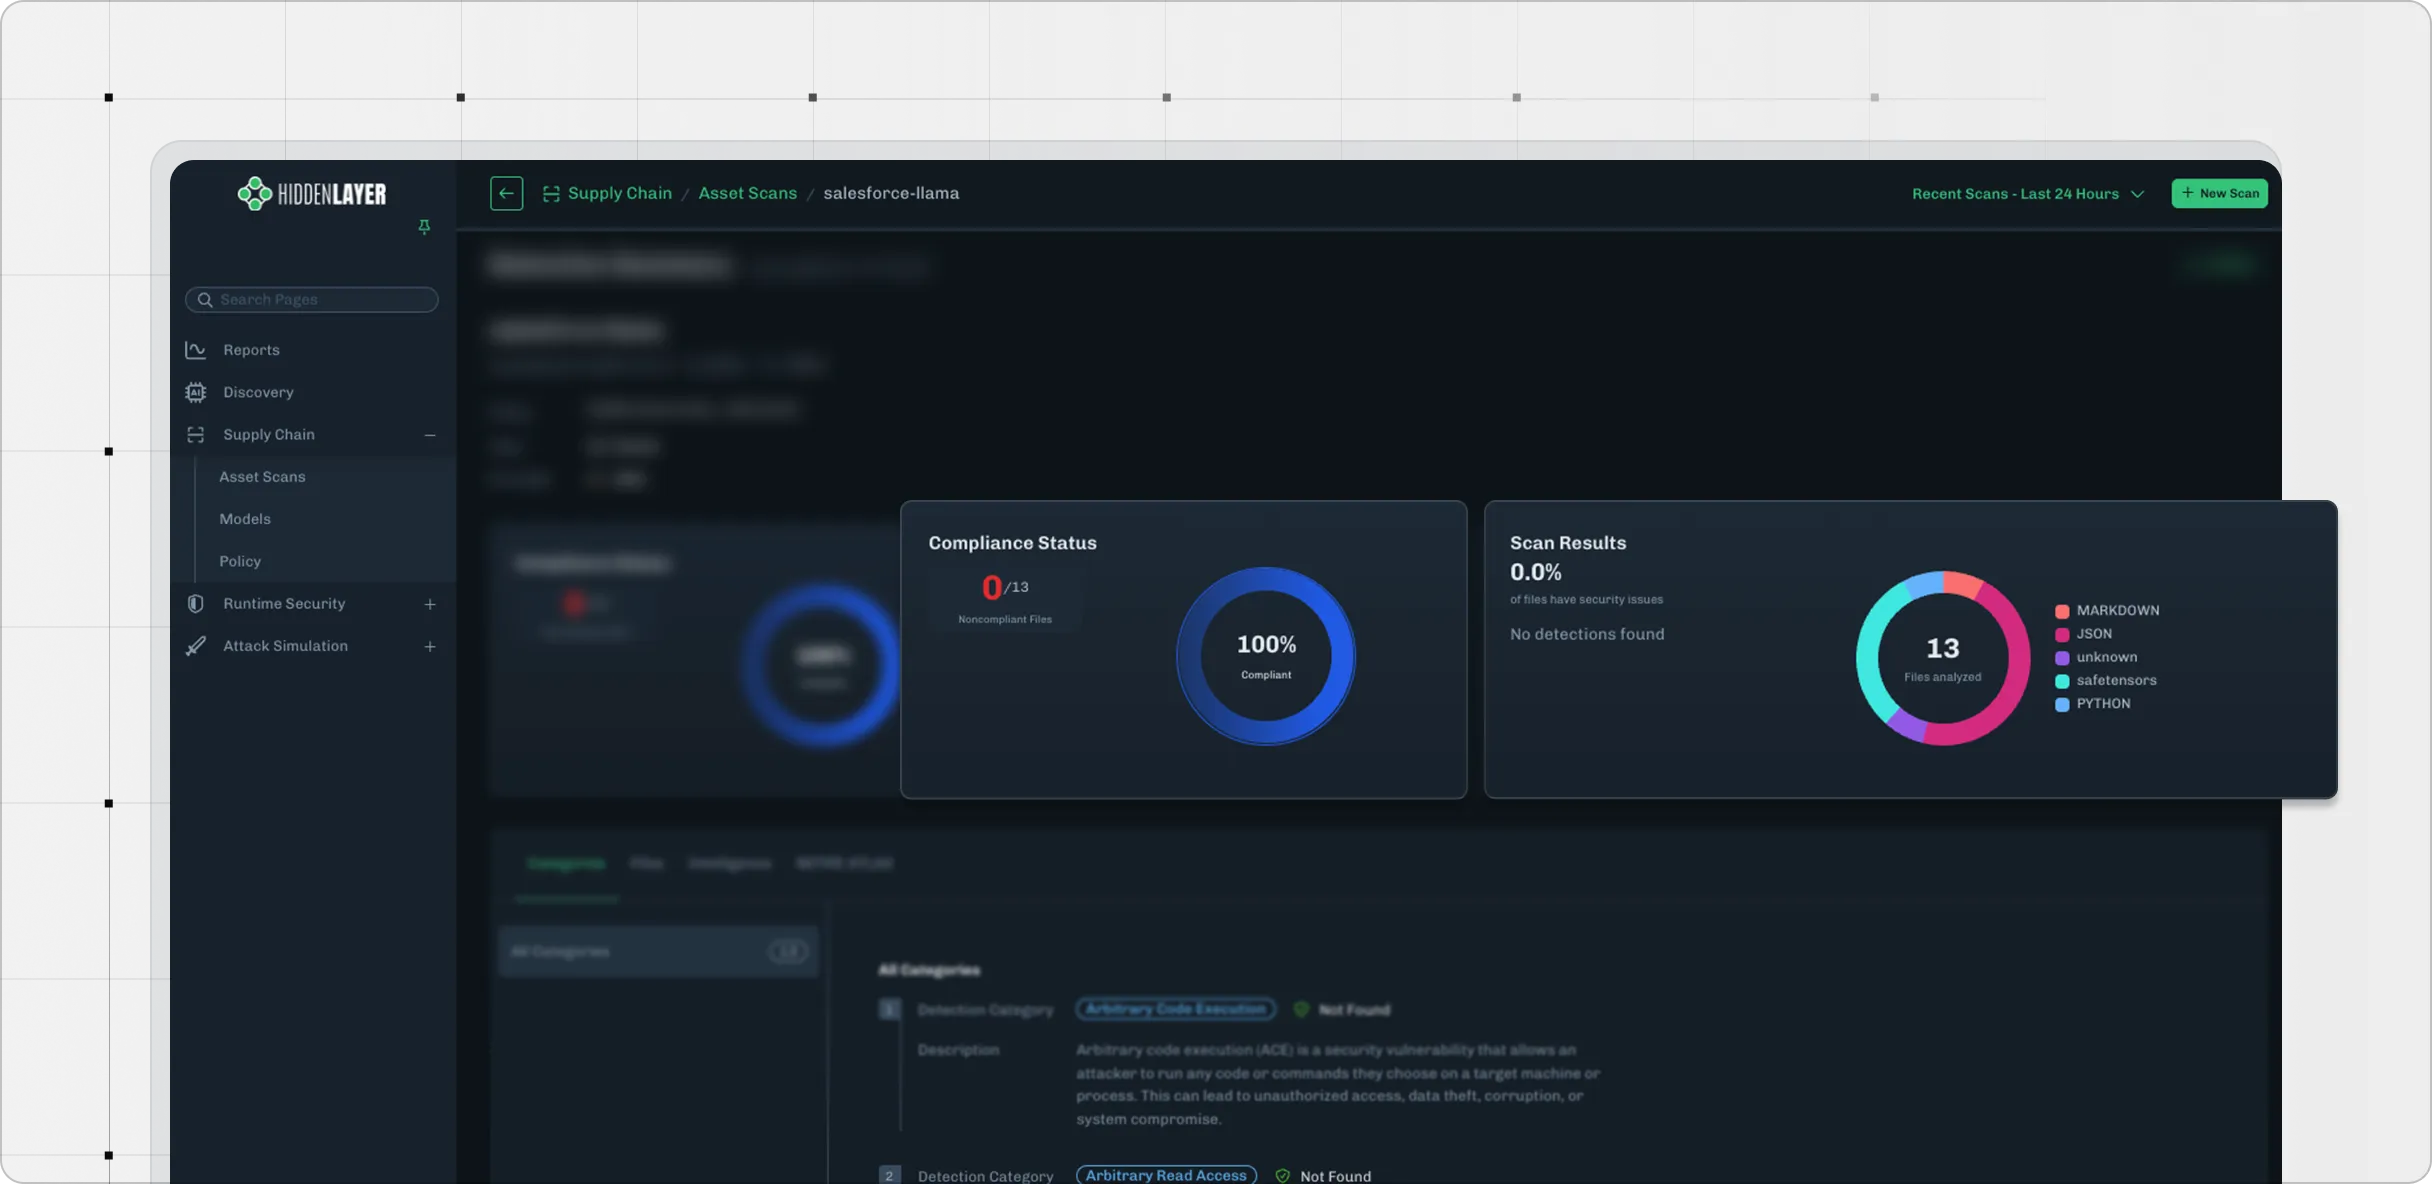Image resolution: width=2432 pixels, height=1184 pixels.
Task: Click the Runtime Security shield icon
Action: 195,604
